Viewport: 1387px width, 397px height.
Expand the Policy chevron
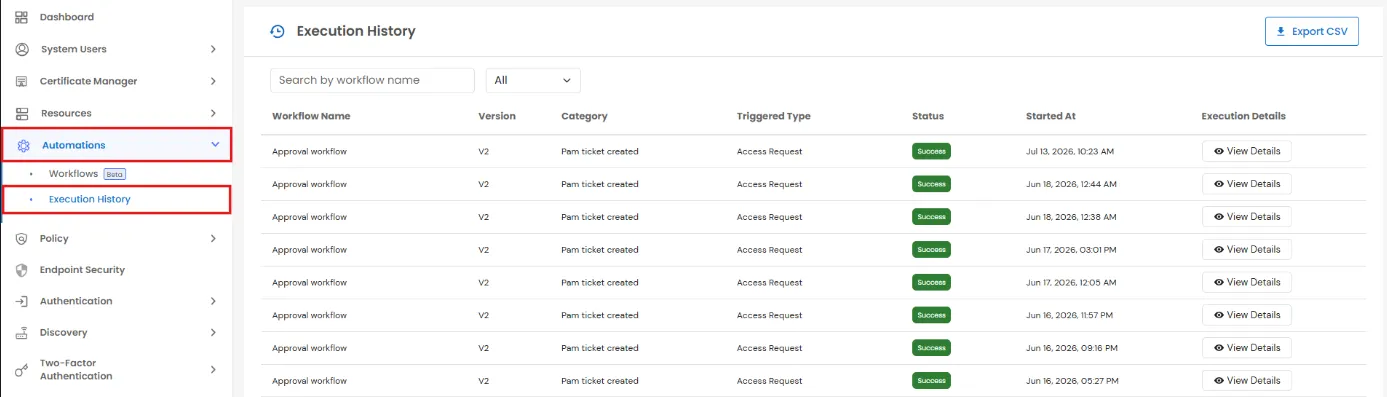point(213,239)
